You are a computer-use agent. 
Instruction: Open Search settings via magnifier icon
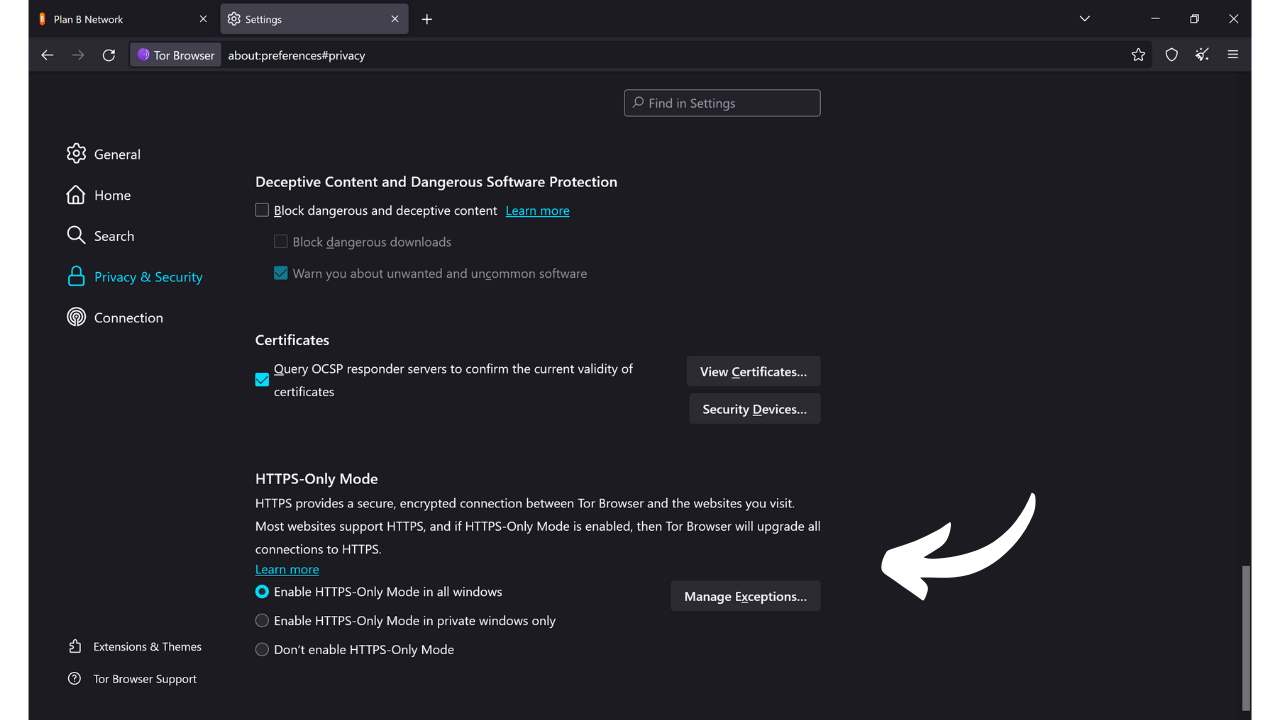click(x=76, y=235)
